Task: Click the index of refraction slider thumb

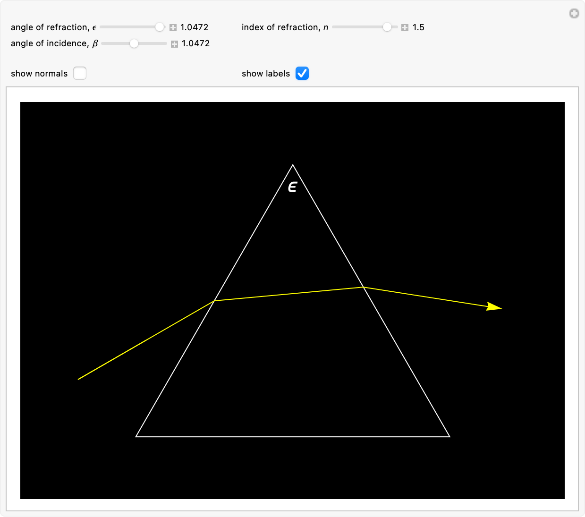Action: click(x=387, y=27)
